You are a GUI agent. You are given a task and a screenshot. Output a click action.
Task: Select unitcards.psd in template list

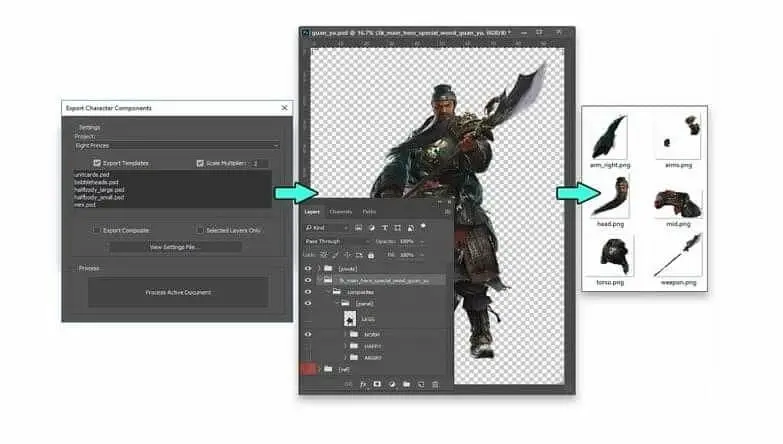coord(92,175)
